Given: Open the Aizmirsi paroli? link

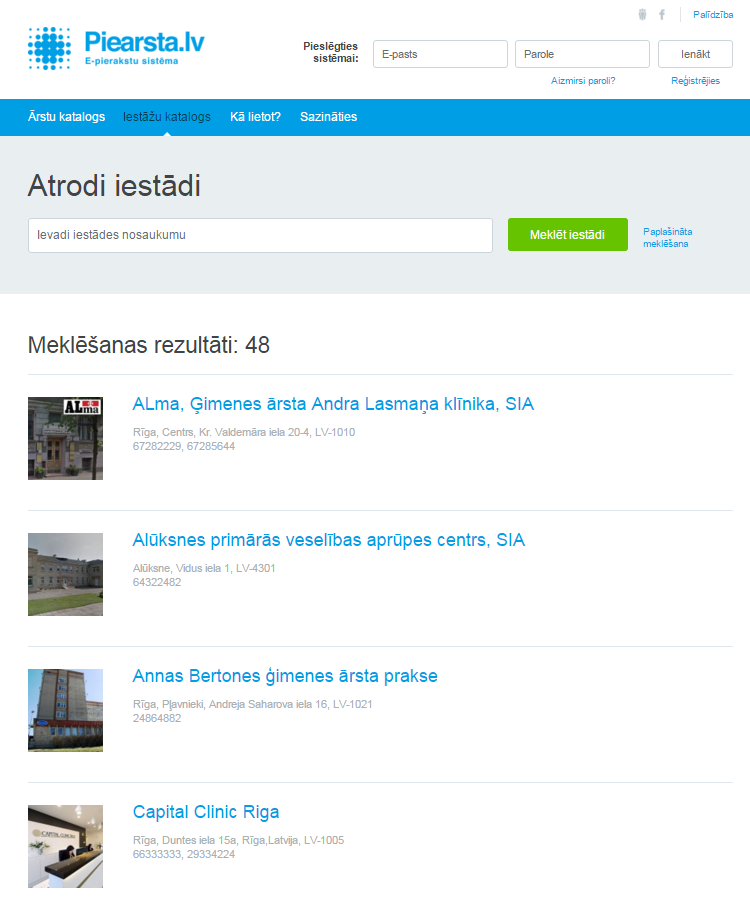Looking at the screenshot, I should (x=583, y=81).
